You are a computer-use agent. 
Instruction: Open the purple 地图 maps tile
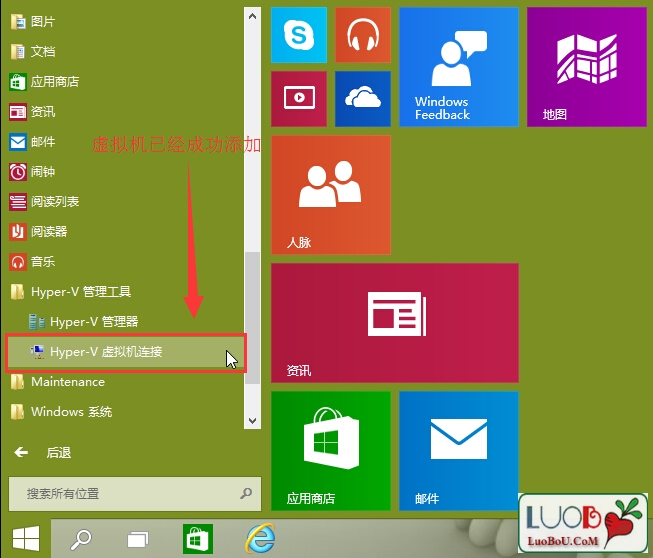coord(586,67)
